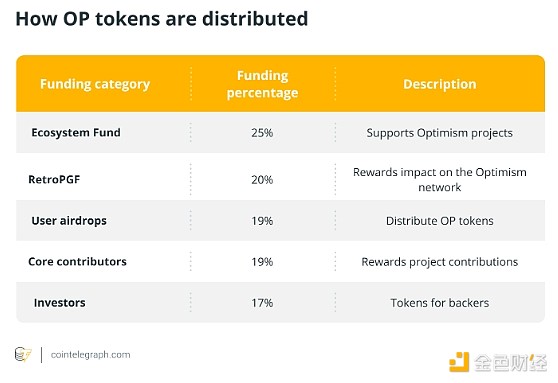
Task: Click the Tokens for backers description
Action: [x=439, y=303]
